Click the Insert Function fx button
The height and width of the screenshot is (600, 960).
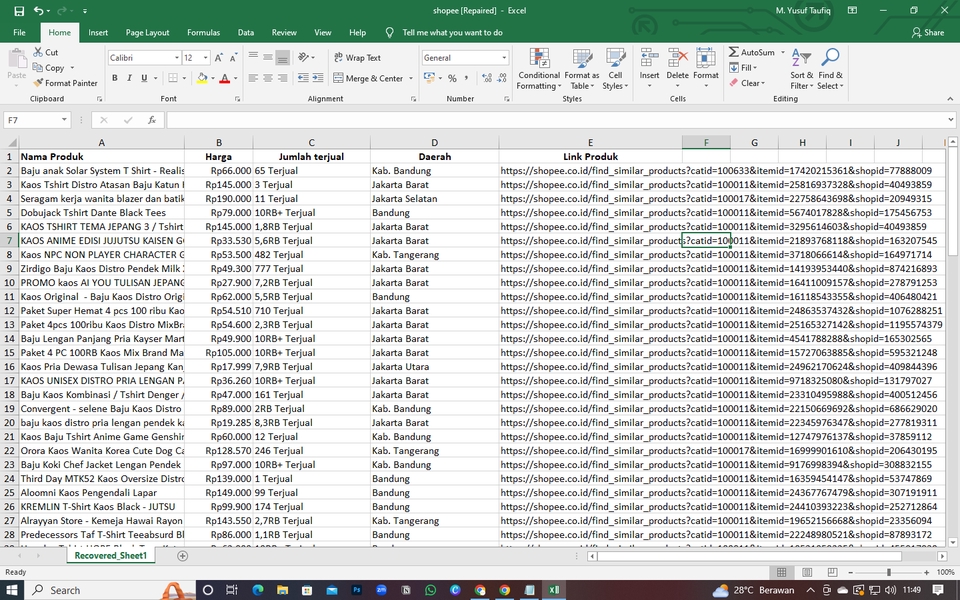[x=152, y=120]
